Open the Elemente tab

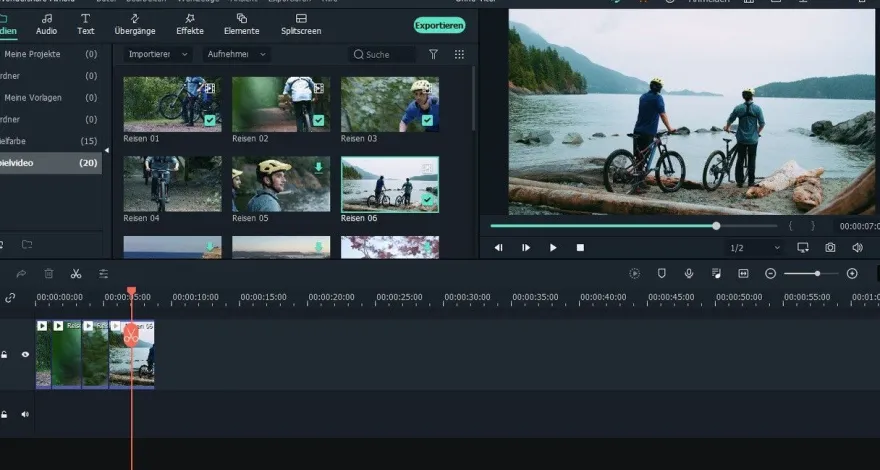click(241, 25)
